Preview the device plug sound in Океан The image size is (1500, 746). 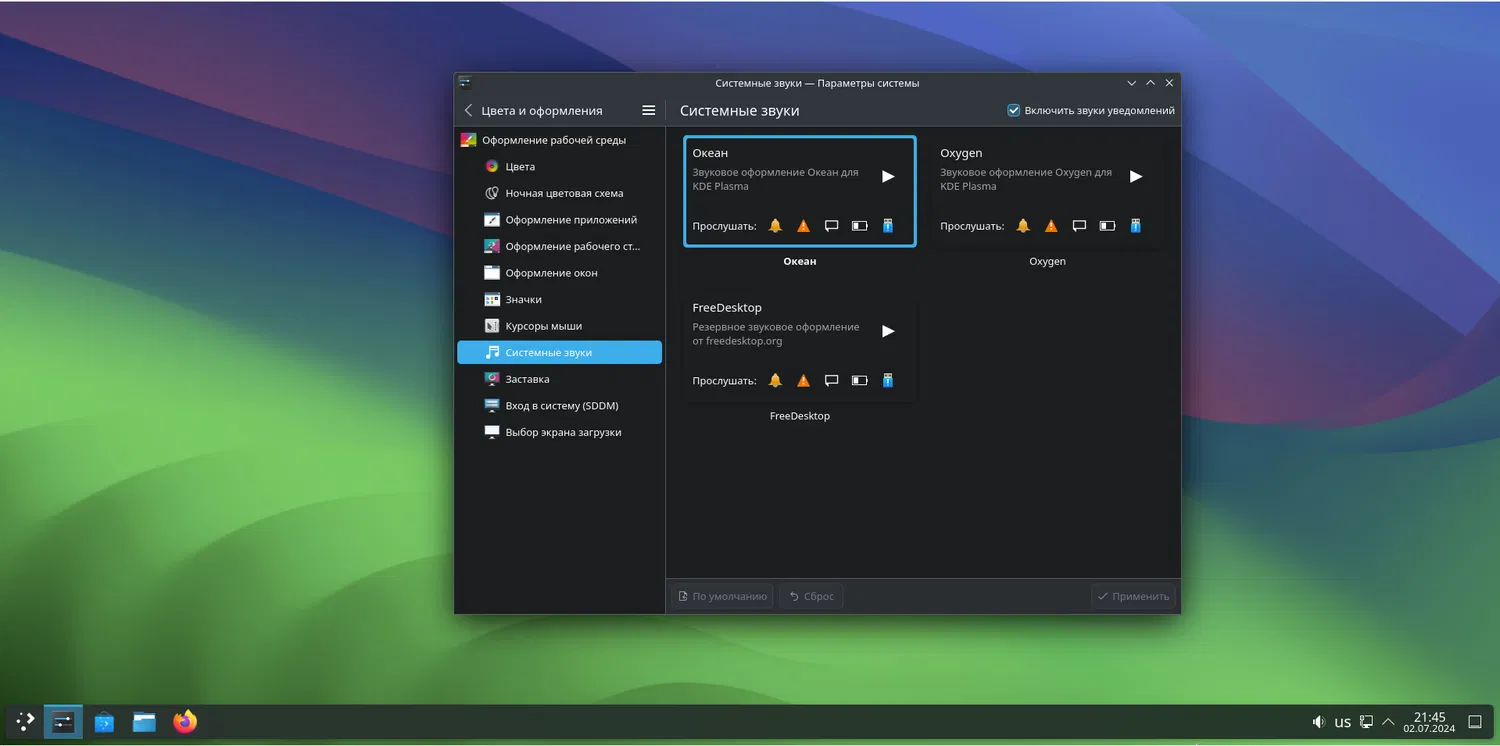887,226
